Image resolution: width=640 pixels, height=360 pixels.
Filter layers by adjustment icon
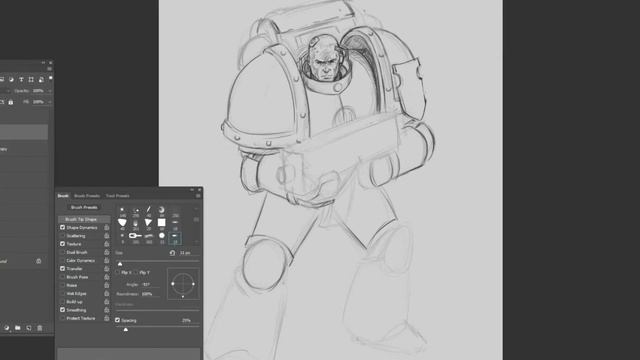pos(11,80)
